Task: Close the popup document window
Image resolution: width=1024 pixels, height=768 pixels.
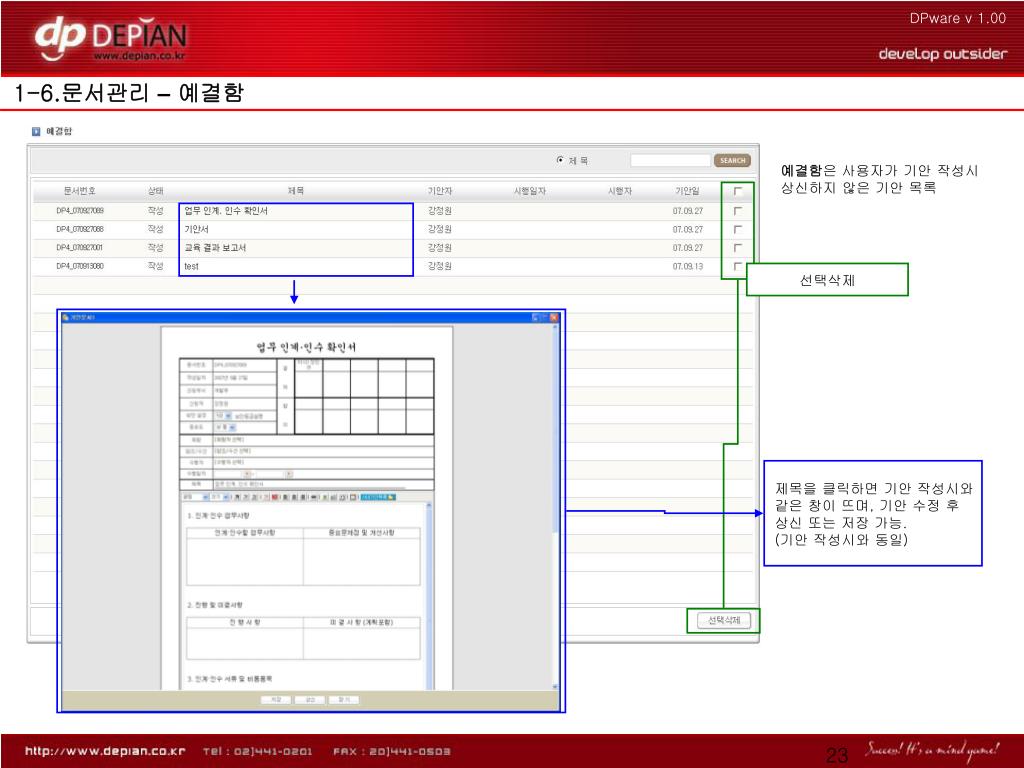Action: 552,318
